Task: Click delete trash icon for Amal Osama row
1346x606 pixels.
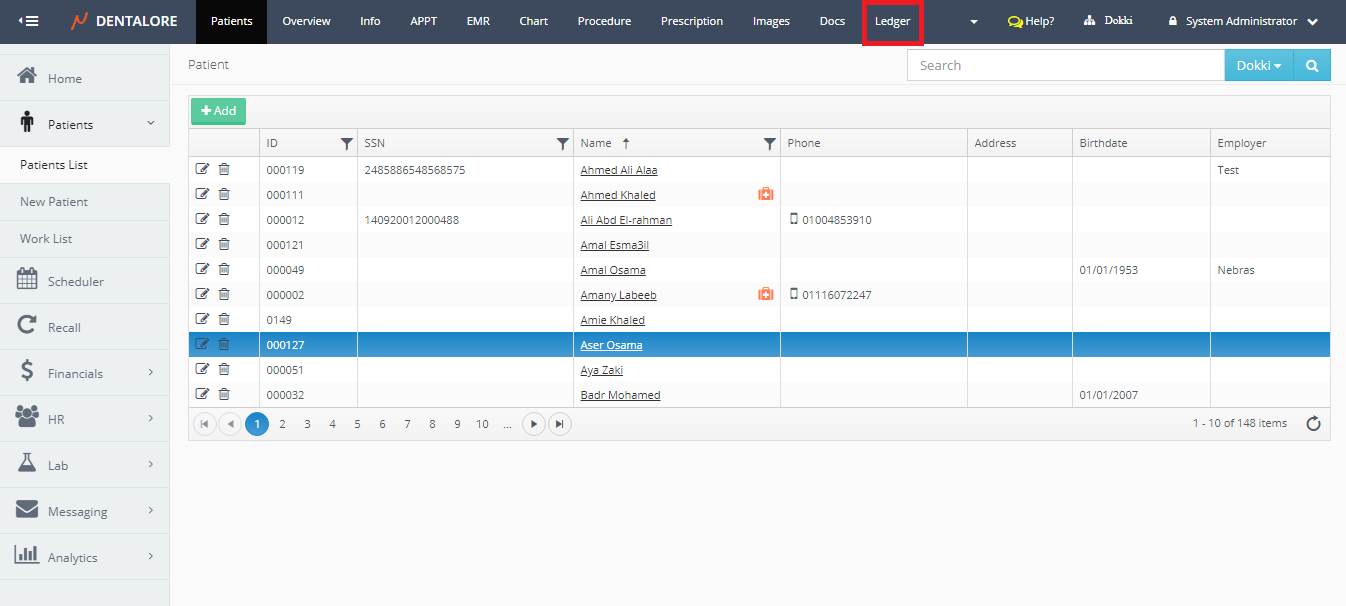Action: [x=224, y=269]
